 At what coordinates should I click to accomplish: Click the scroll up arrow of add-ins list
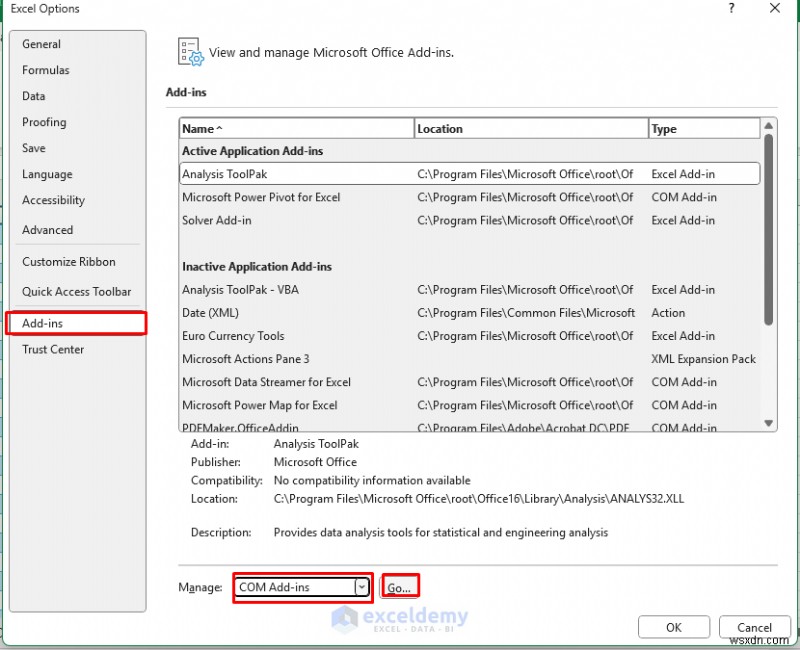769,126
